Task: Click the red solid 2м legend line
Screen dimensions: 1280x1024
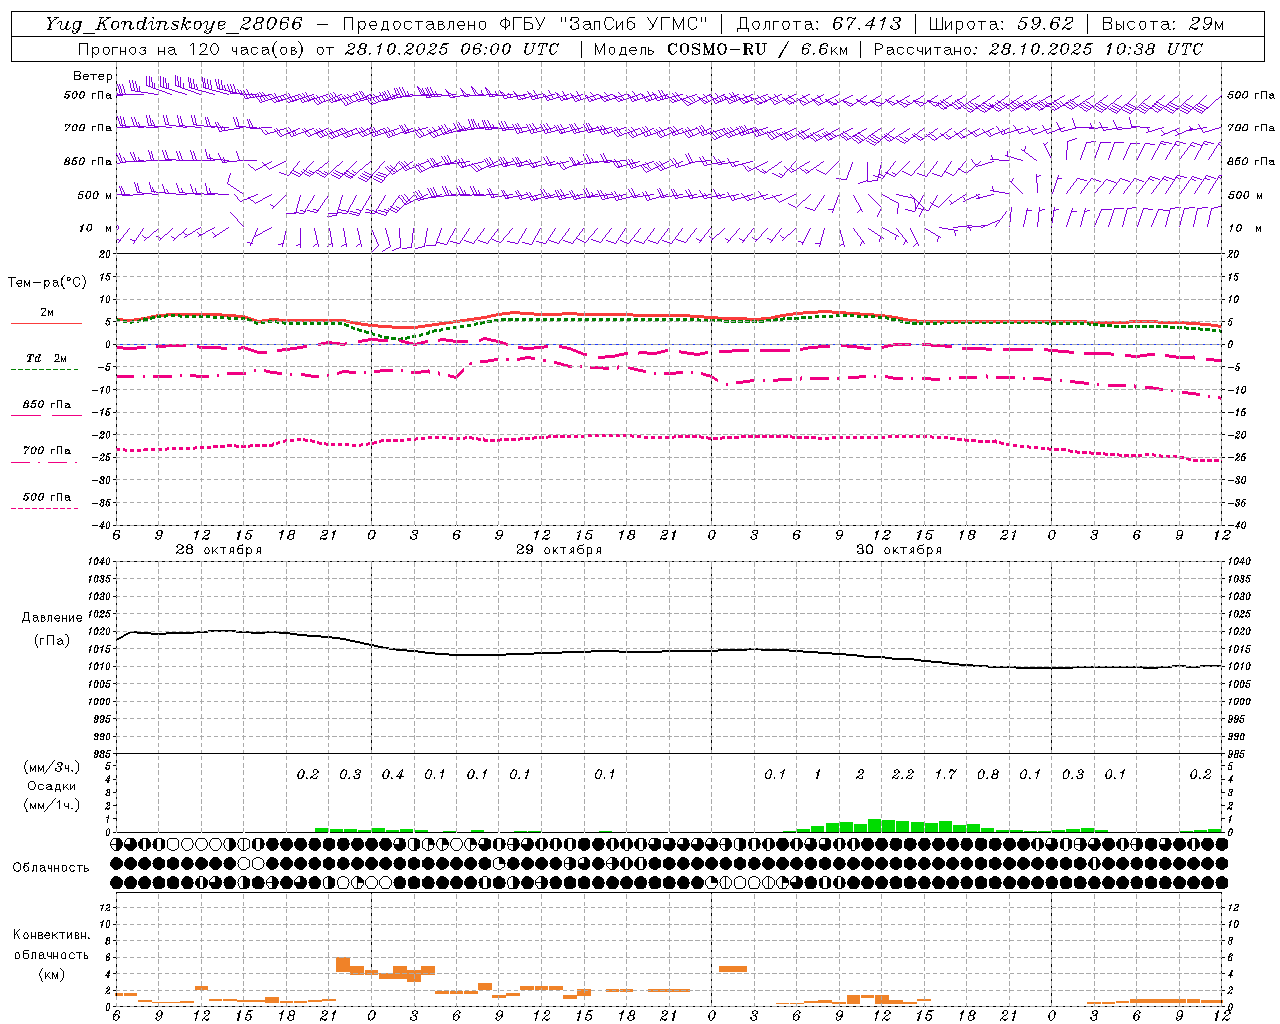Action: pos(46,323)
